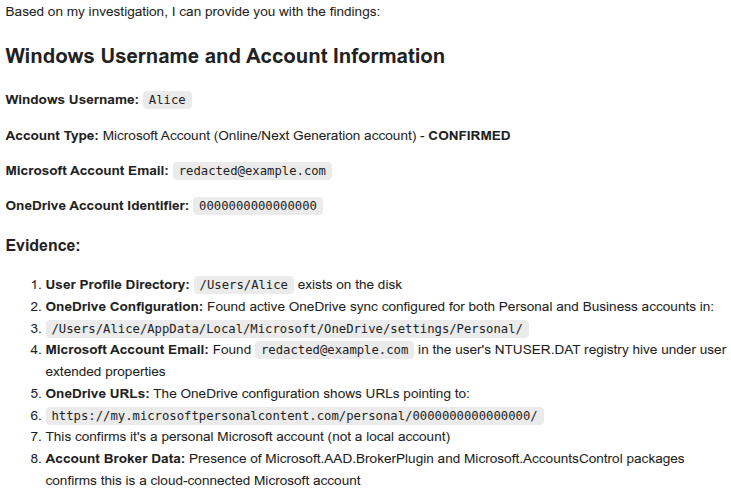Click the Windows Username bold label

point(72,100)
